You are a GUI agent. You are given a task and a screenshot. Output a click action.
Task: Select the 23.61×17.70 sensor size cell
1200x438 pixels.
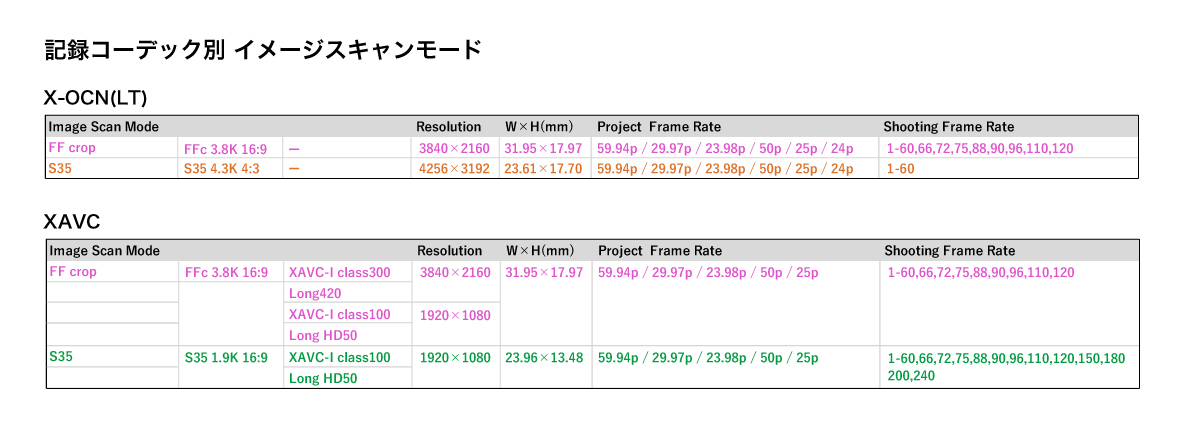pyautogui.click(x=544, y=169)
